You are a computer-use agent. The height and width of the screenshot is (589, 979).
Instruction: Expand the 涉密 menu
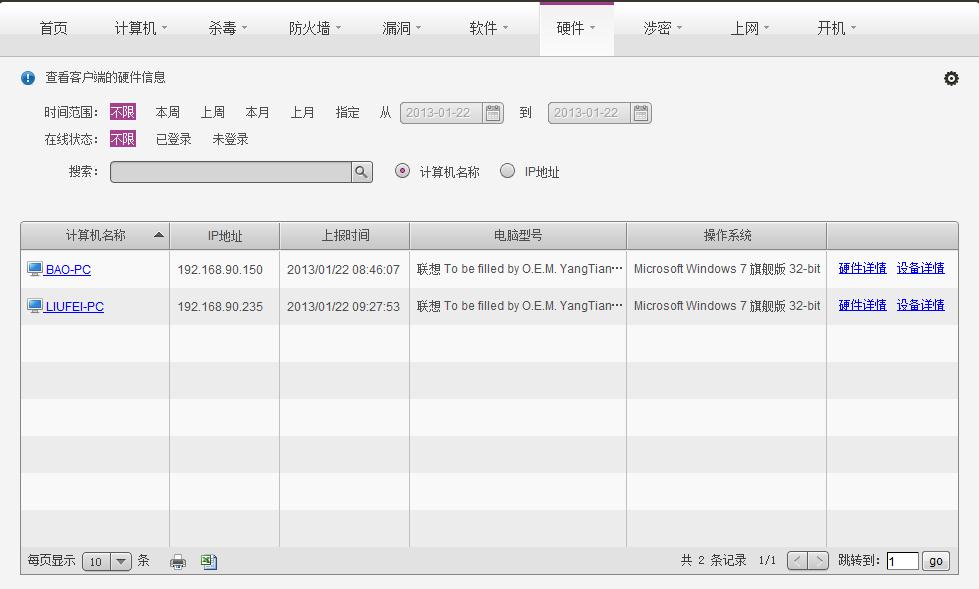tap(662, 28)
